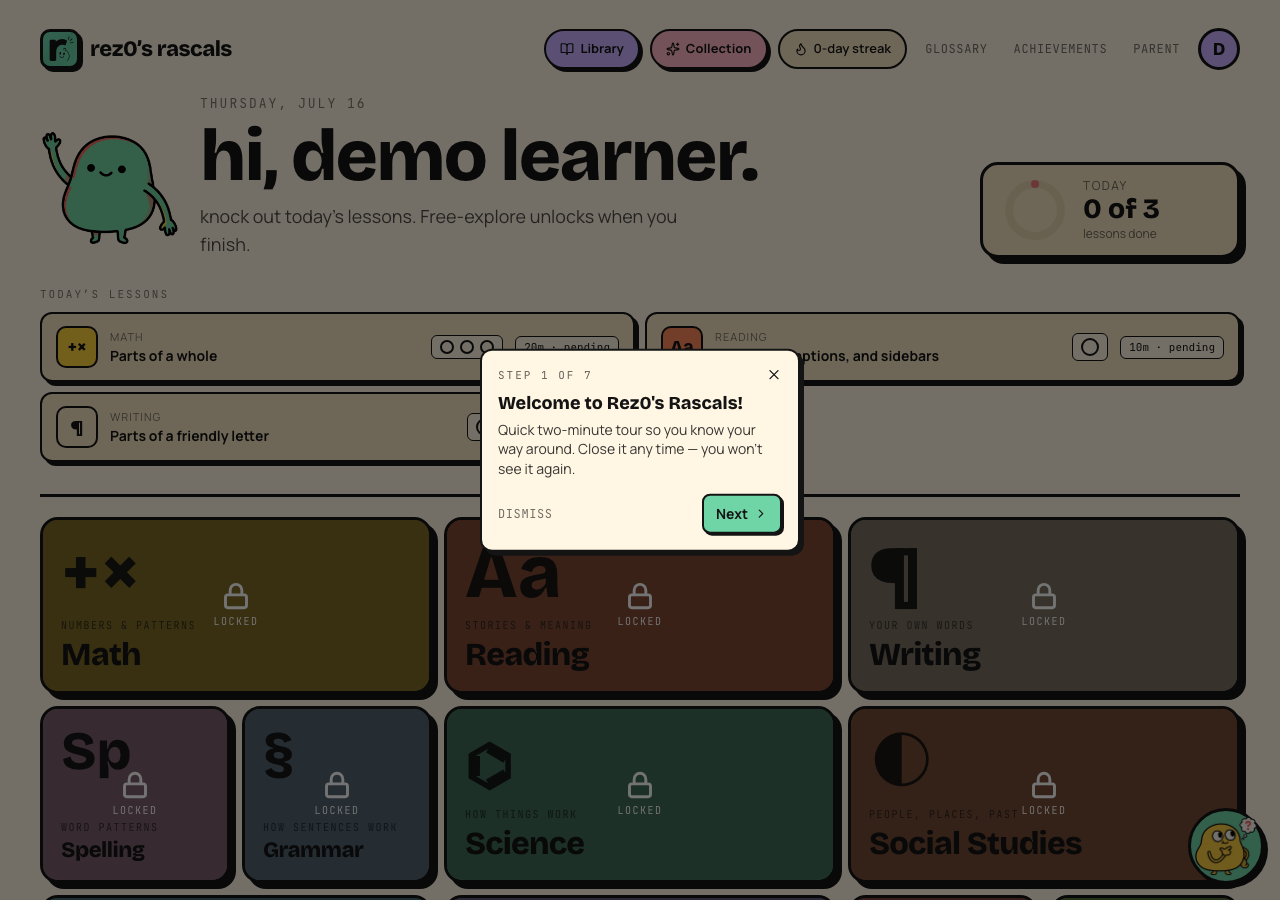
Task: Click the 0-day streak flame badge
Action: click(842, 49)
